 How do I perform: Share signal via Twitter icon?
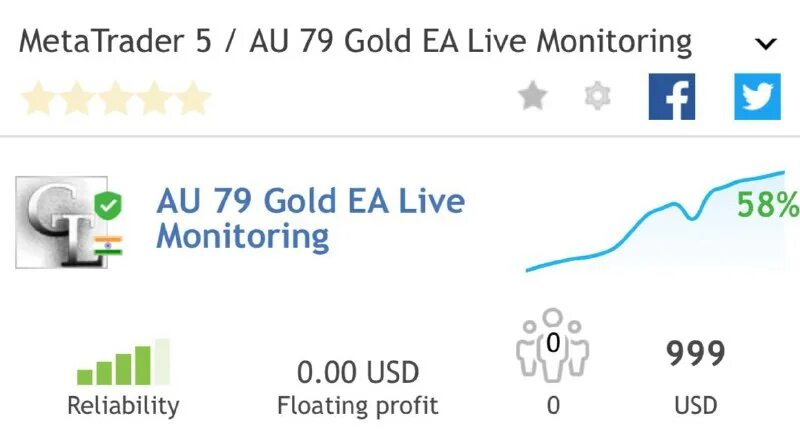[757, 96]
